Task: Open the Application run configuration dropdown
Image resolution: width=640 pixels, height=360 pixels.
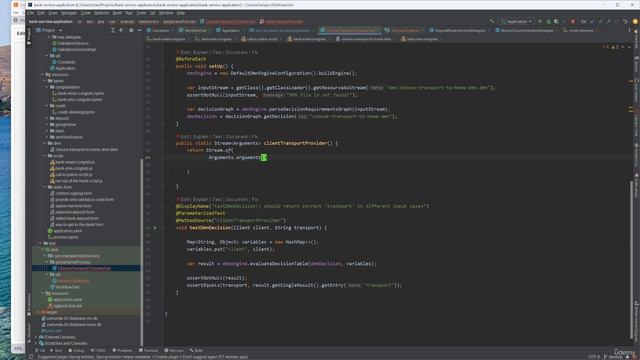Action: [517, 21]
